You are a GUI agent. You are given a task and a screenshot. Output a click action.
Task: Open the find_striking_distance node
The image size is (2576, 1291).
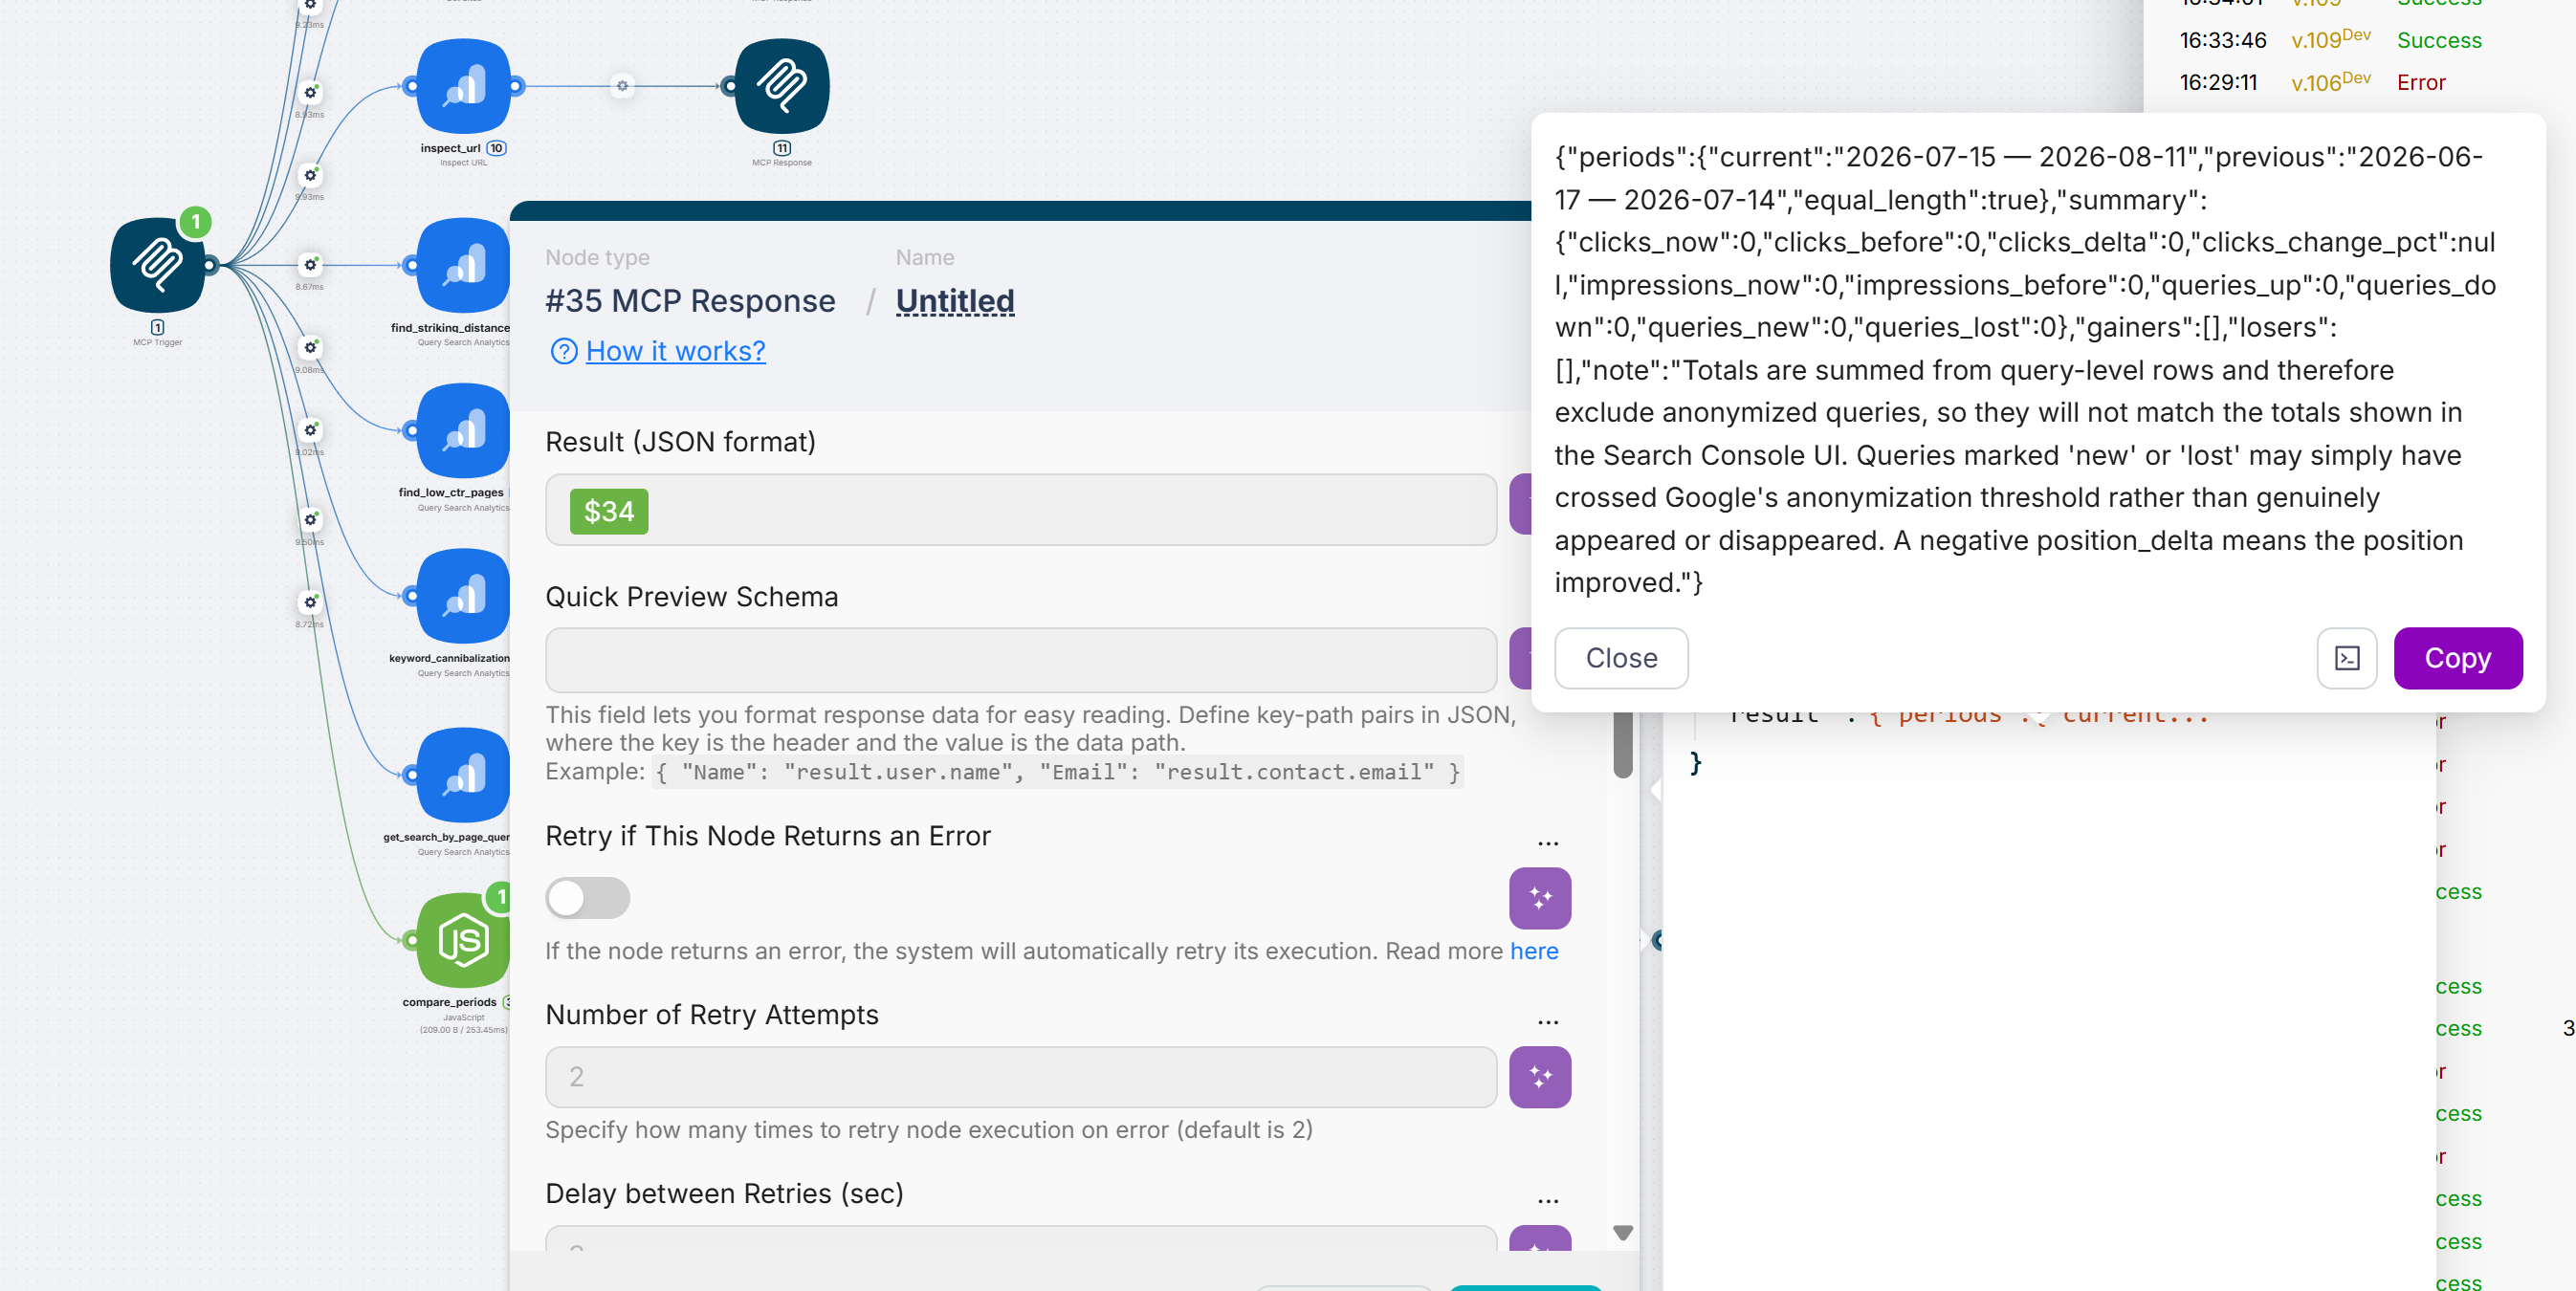(463, 265)
